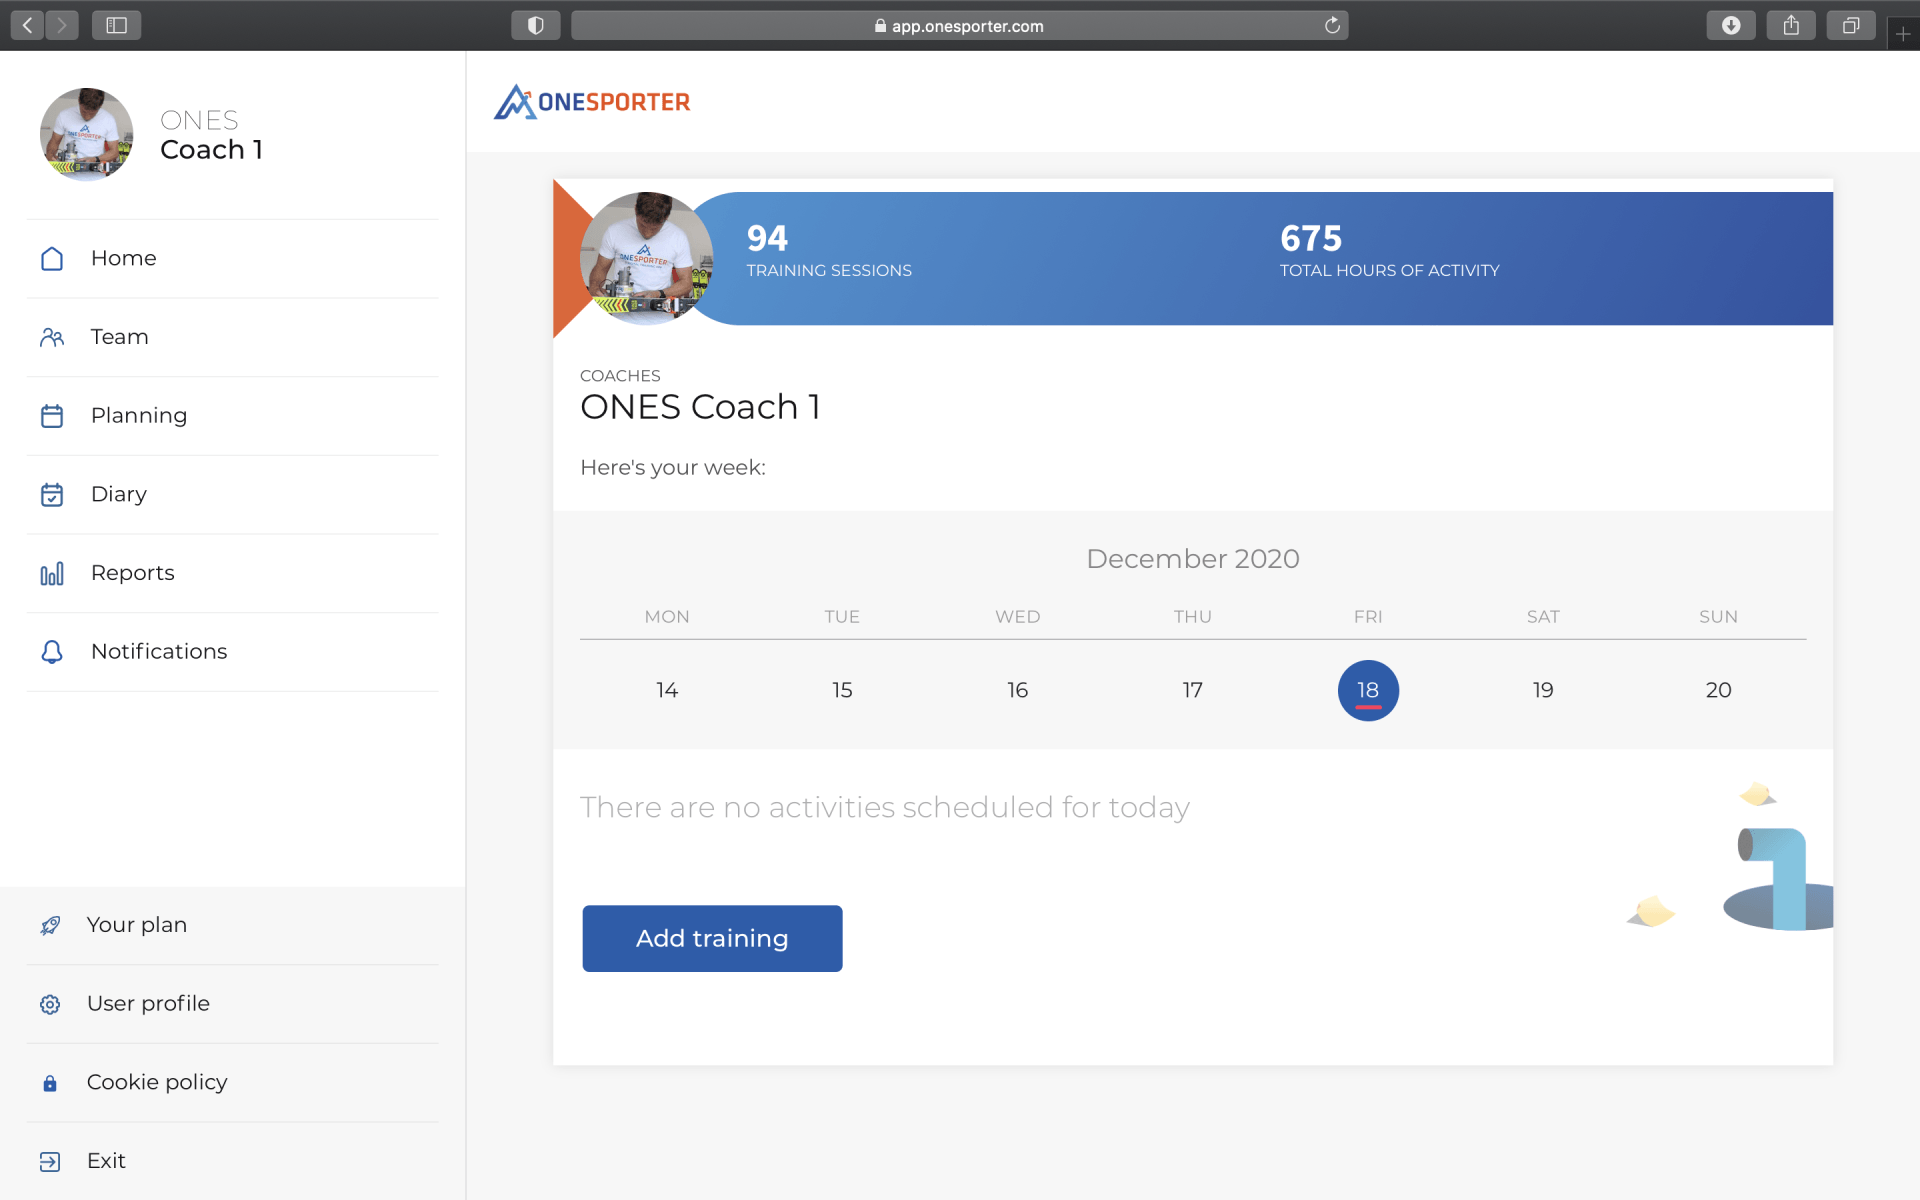1920x1200 pixels.
Task: Click the 675 total hours stat
Action: 1390,250
